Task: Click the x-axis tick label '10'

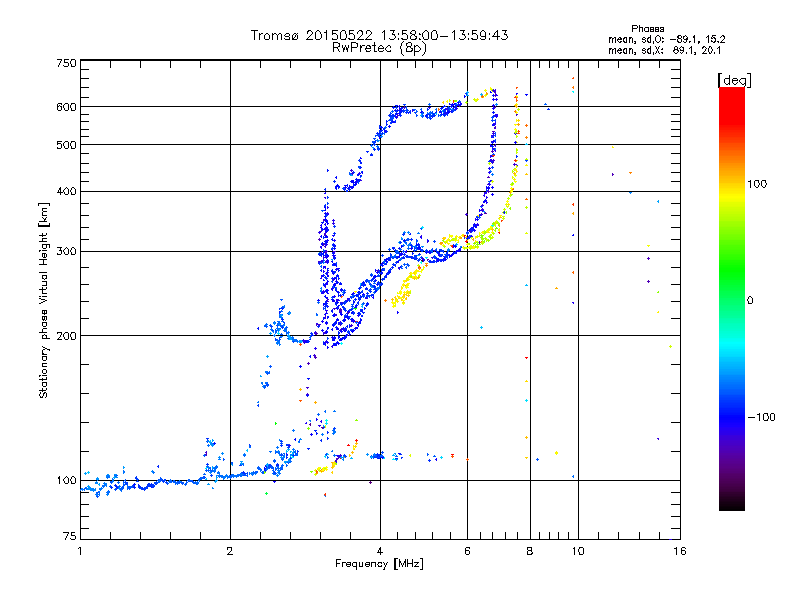Action: 578,551
